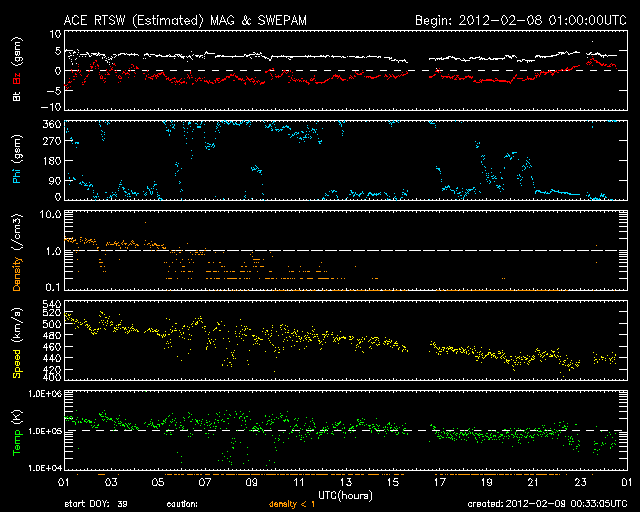Viewport: 640px width, 512px height.
Task: Click the orange Density axis label
Action: pos(16,274)
